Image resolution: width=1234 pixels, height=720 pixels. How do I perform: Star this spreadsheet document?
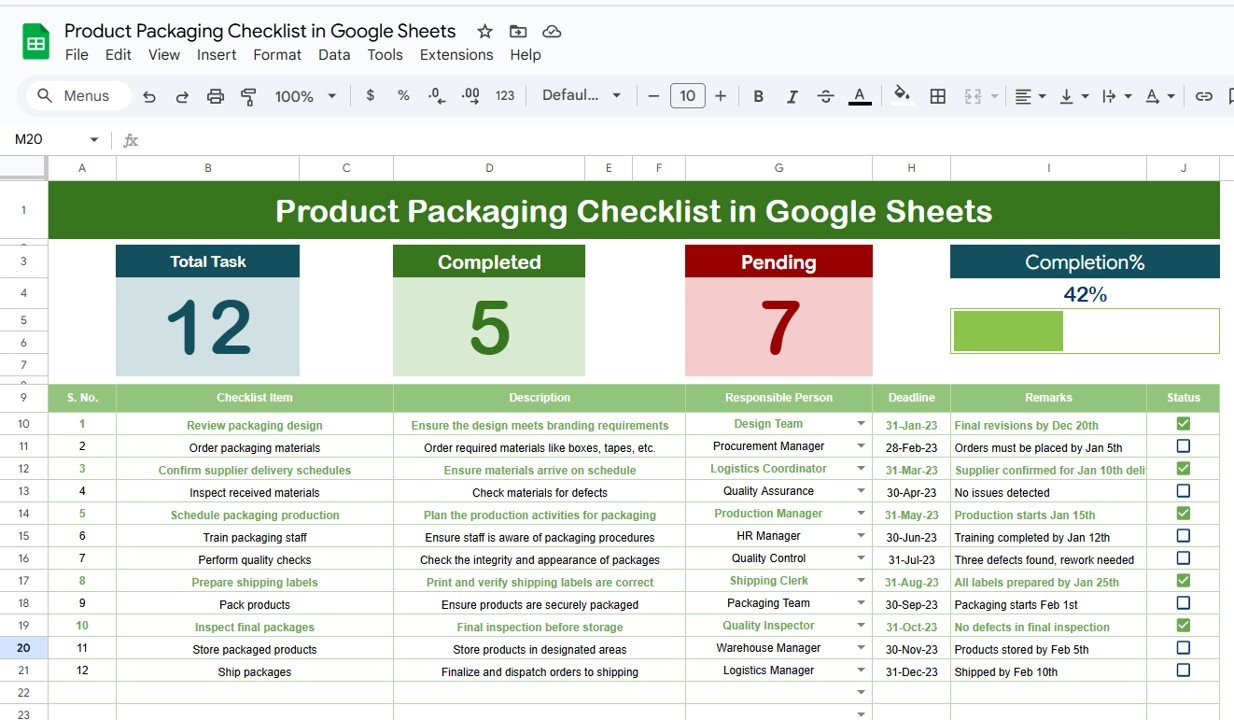485,31
